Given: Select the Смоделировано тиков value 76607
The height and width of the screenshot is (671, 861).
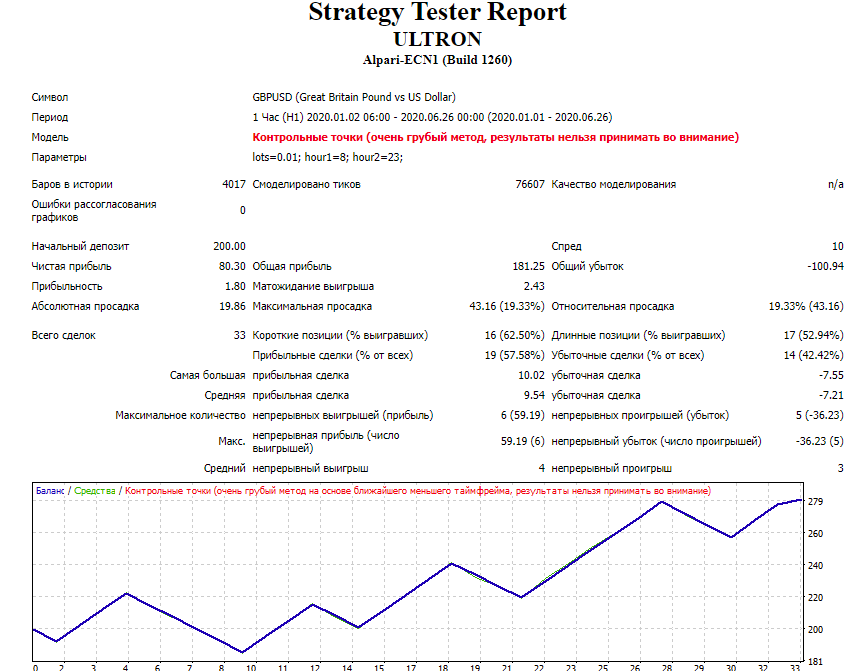Looking at the screenshot, I should [530, 184].
